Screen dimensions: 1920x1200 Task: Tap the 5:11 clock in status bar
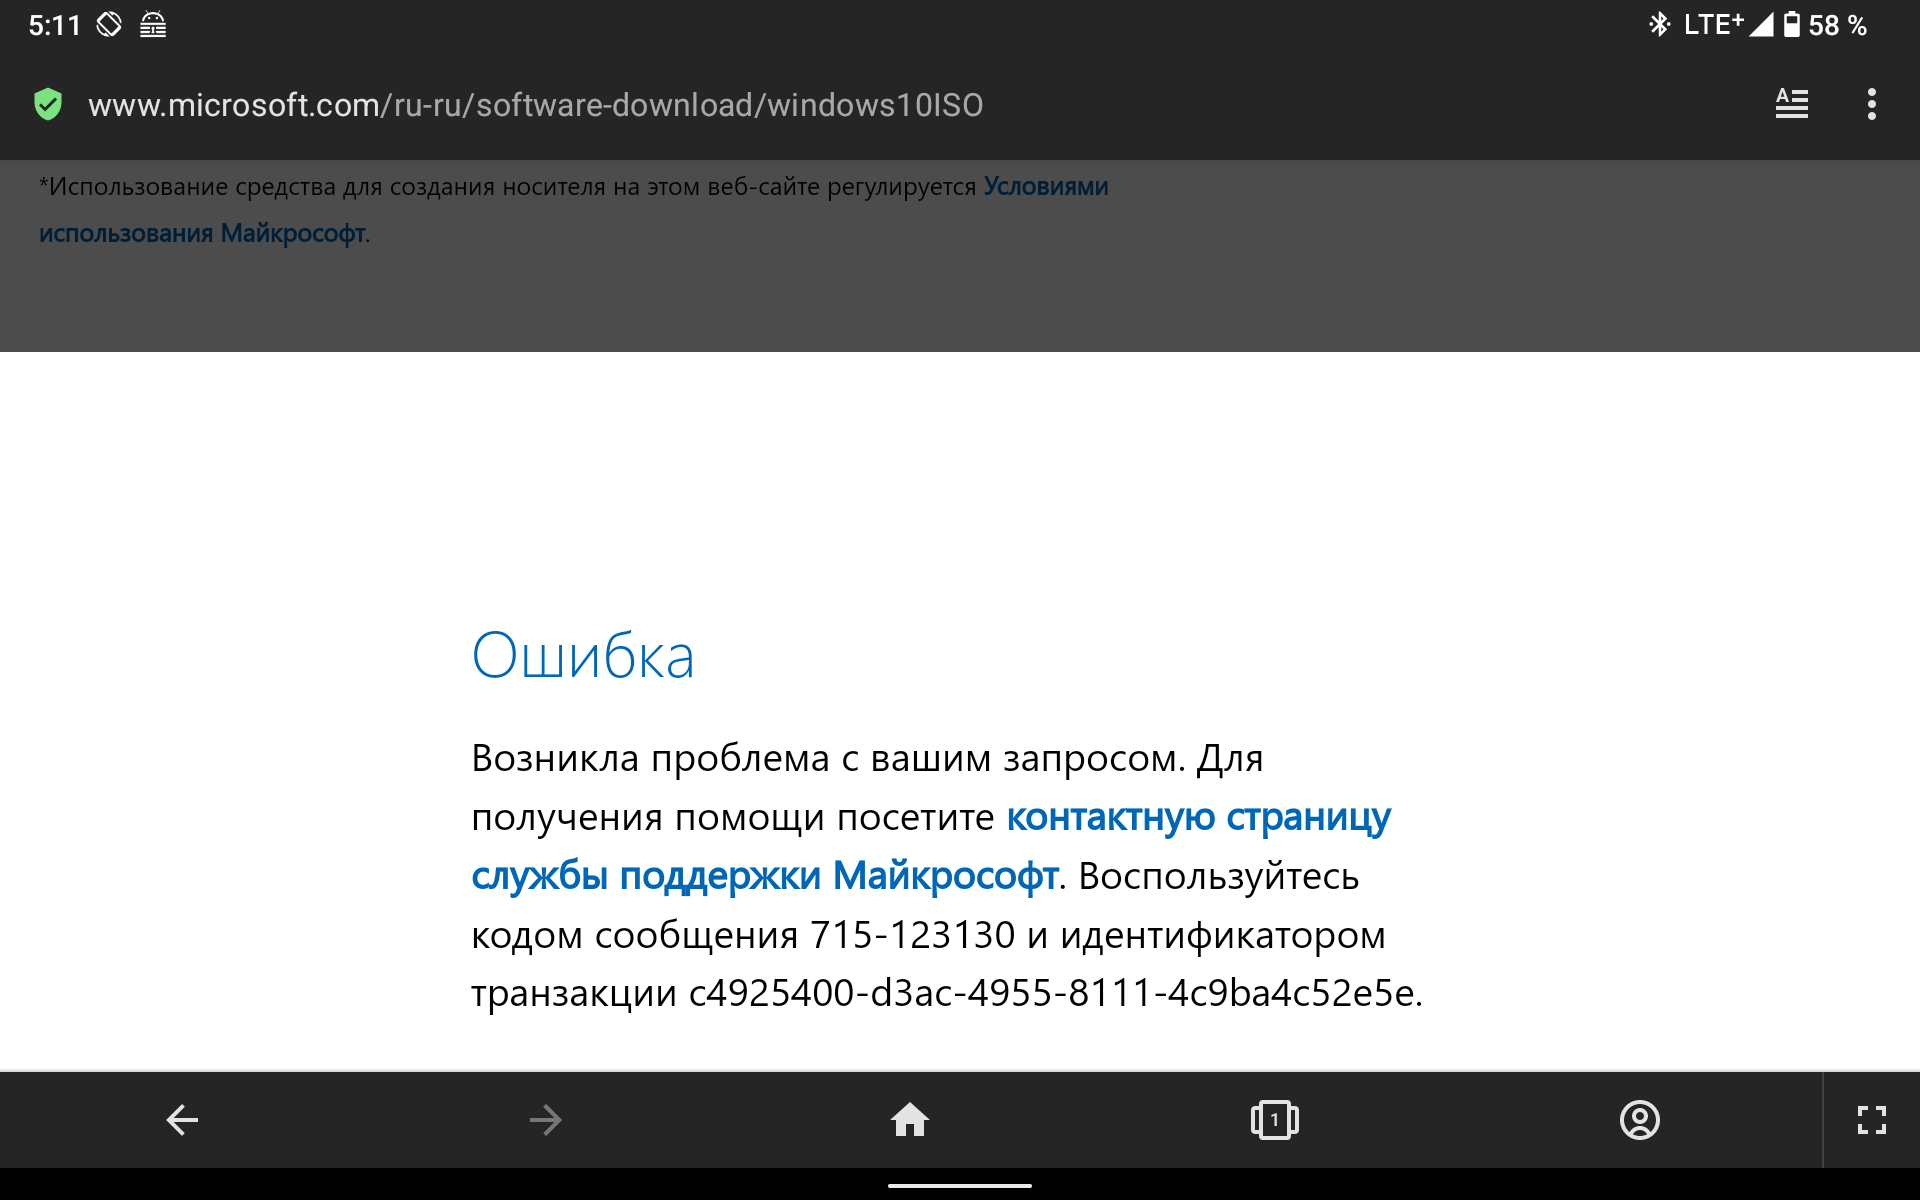54,25
